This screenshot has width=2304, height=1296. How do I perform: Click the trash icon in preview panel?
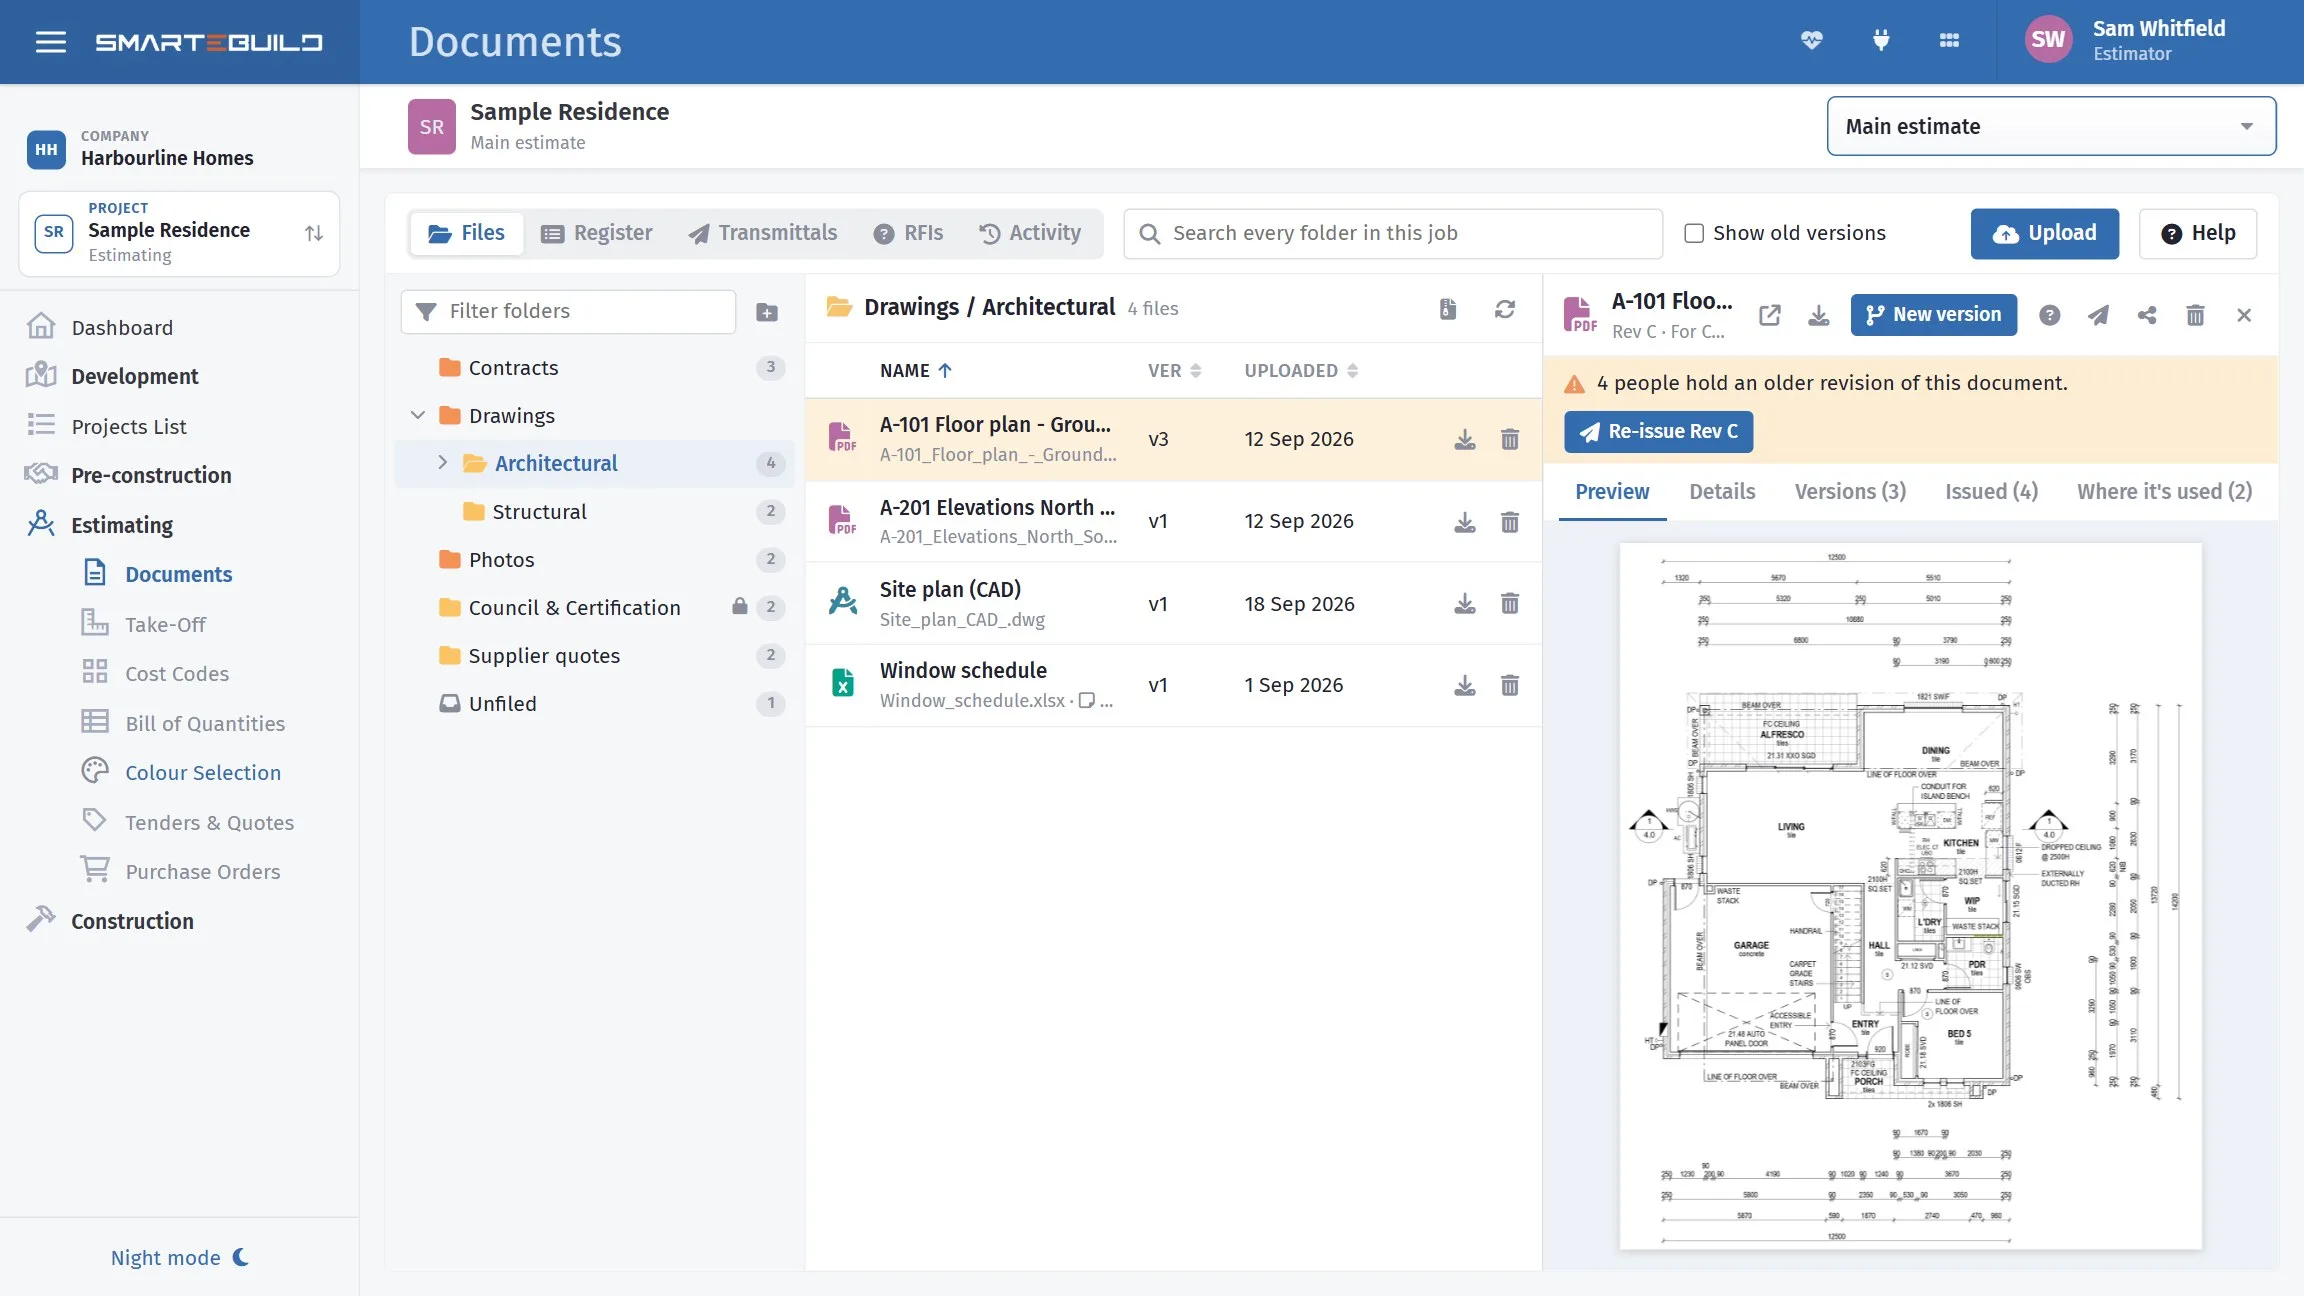click(x=2195, y=315)
